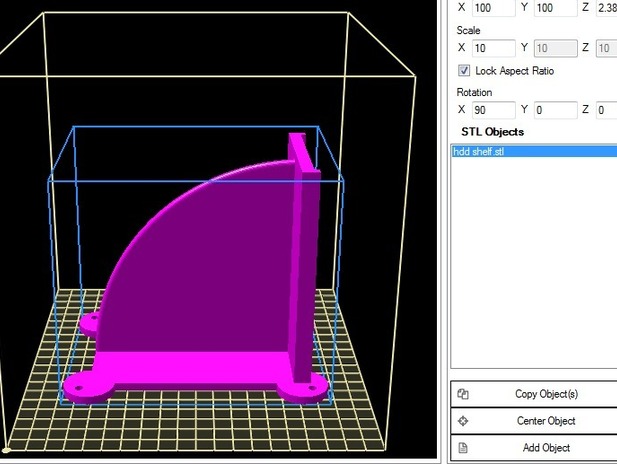Click the position X field showing 100

493,8
